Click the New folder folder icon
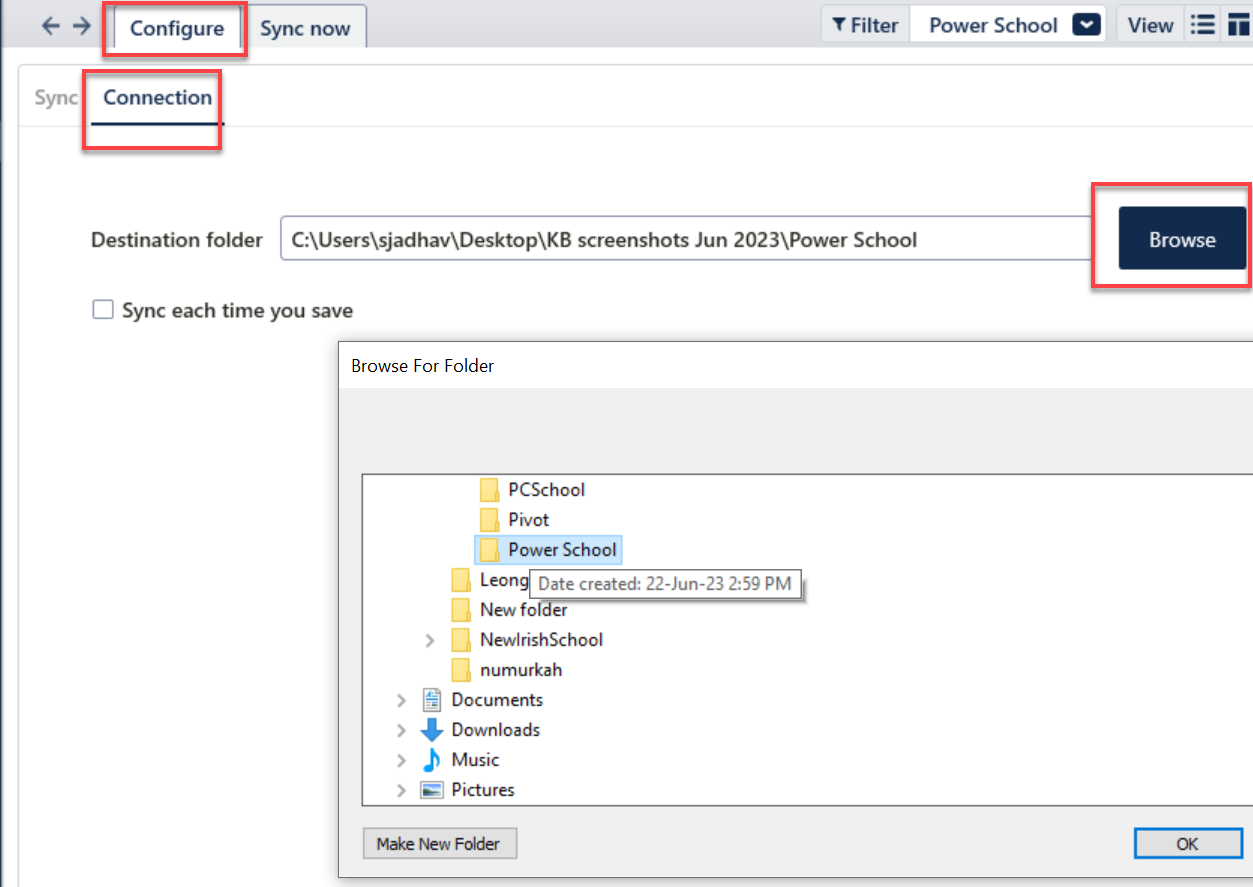The image size is (1253, 887). tap(461, 610)
